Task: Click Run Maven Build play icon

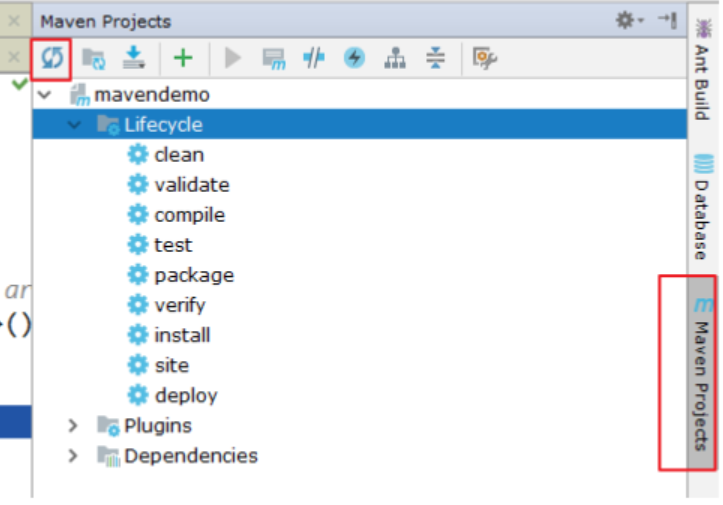Action: pyautogui.click(x=232, y=58)
